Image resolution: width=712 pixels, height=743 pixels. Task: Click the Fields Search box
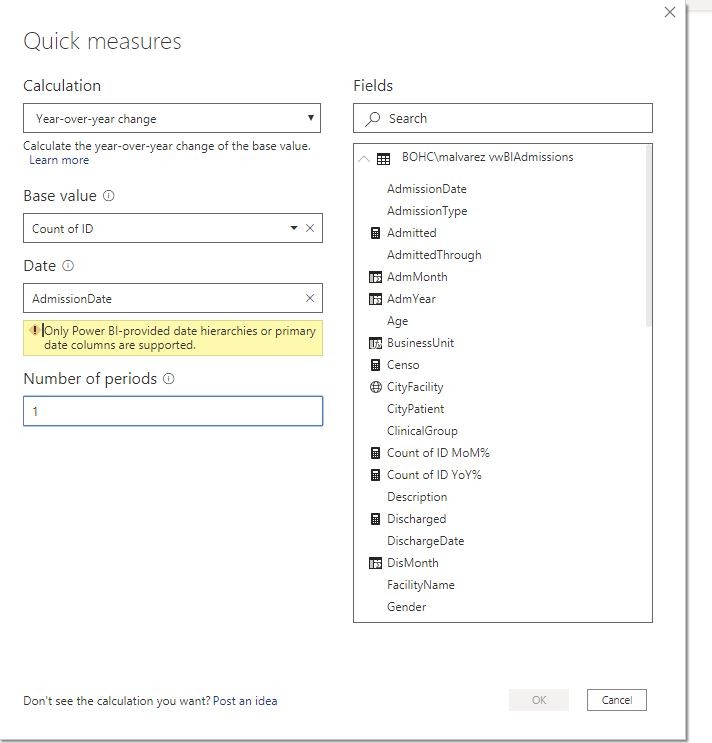pyautogui.click(x=503, y=118)
